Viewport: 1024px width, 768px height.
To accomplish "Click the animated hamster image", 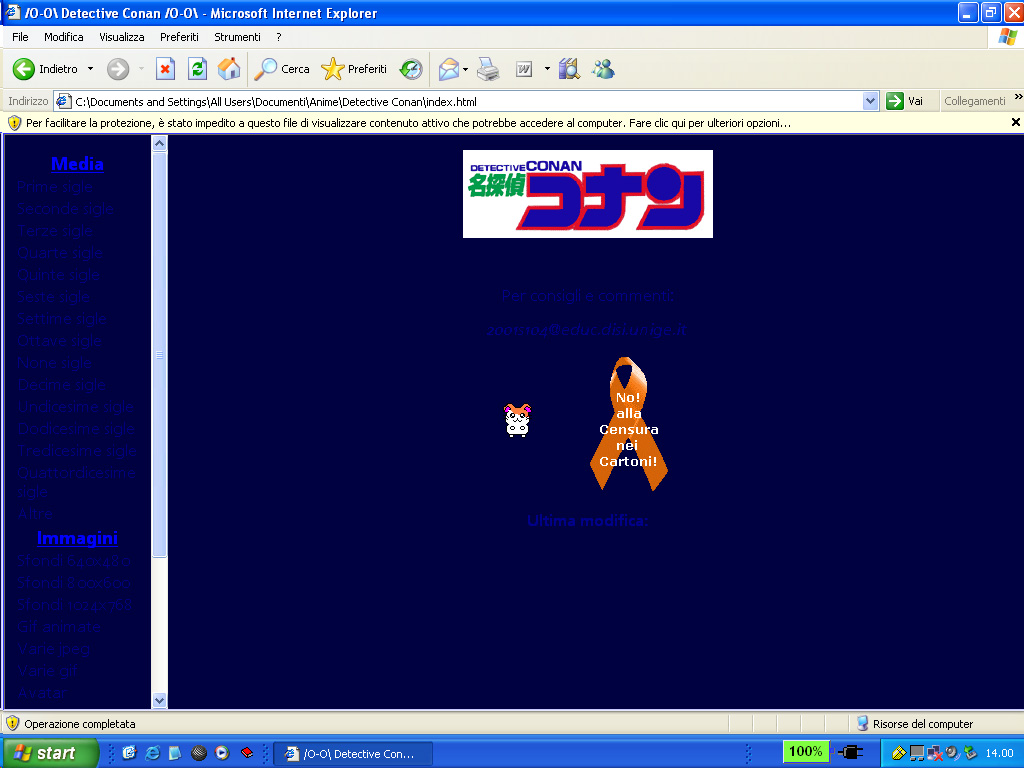I will coord(518,420).
